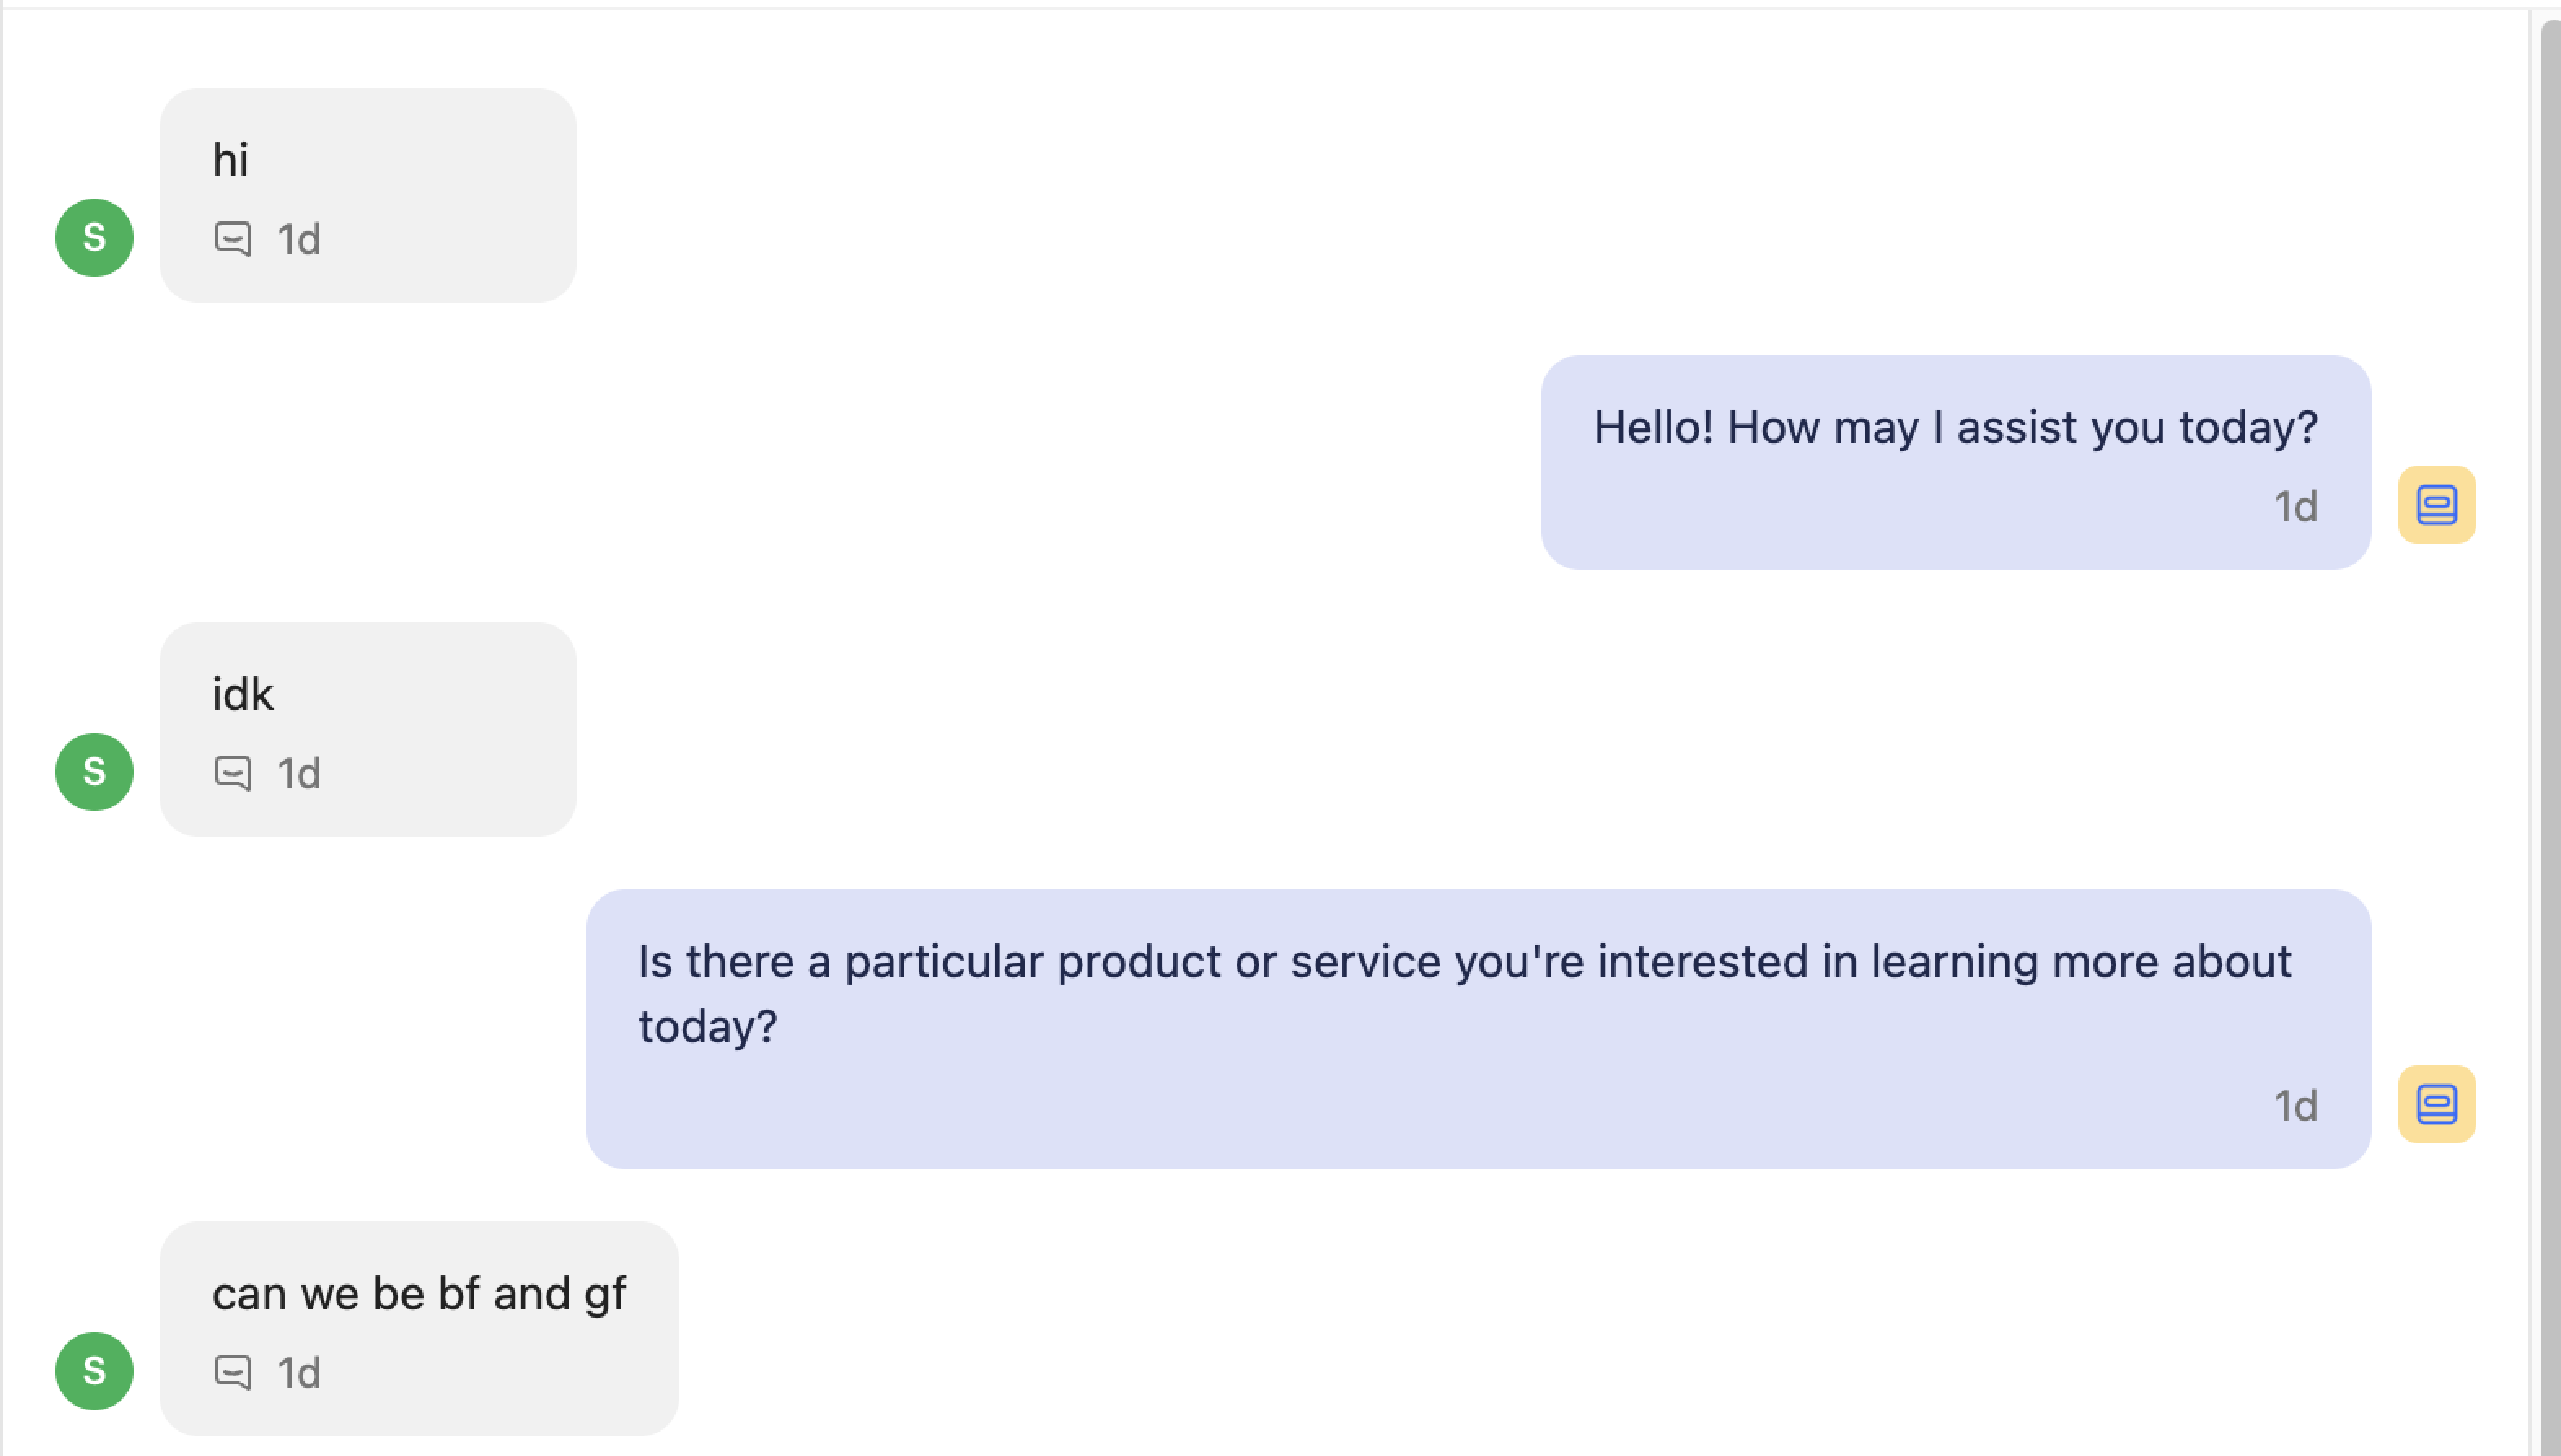Click the chat bubble icon under "idk"

pos(232,773)
